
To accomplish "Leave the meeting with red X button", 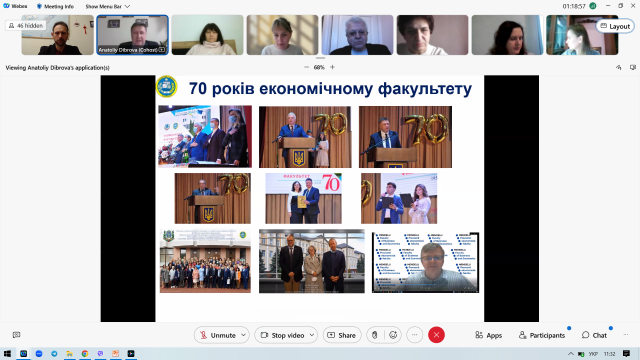I will coord(436,335).
